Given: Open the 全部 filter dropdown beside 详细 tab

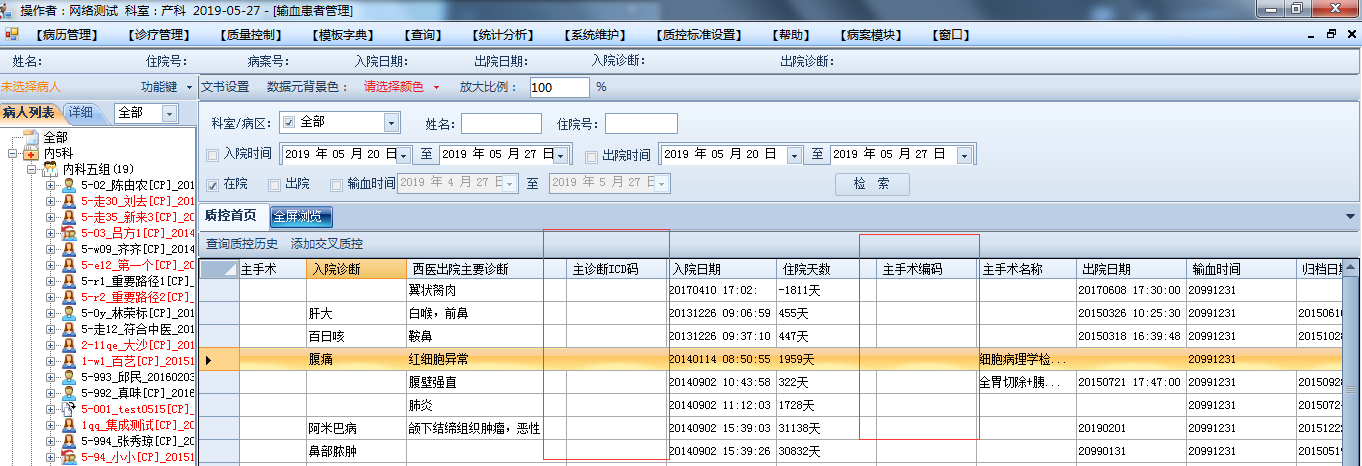Looking at the screenshot, I should 169,113.
